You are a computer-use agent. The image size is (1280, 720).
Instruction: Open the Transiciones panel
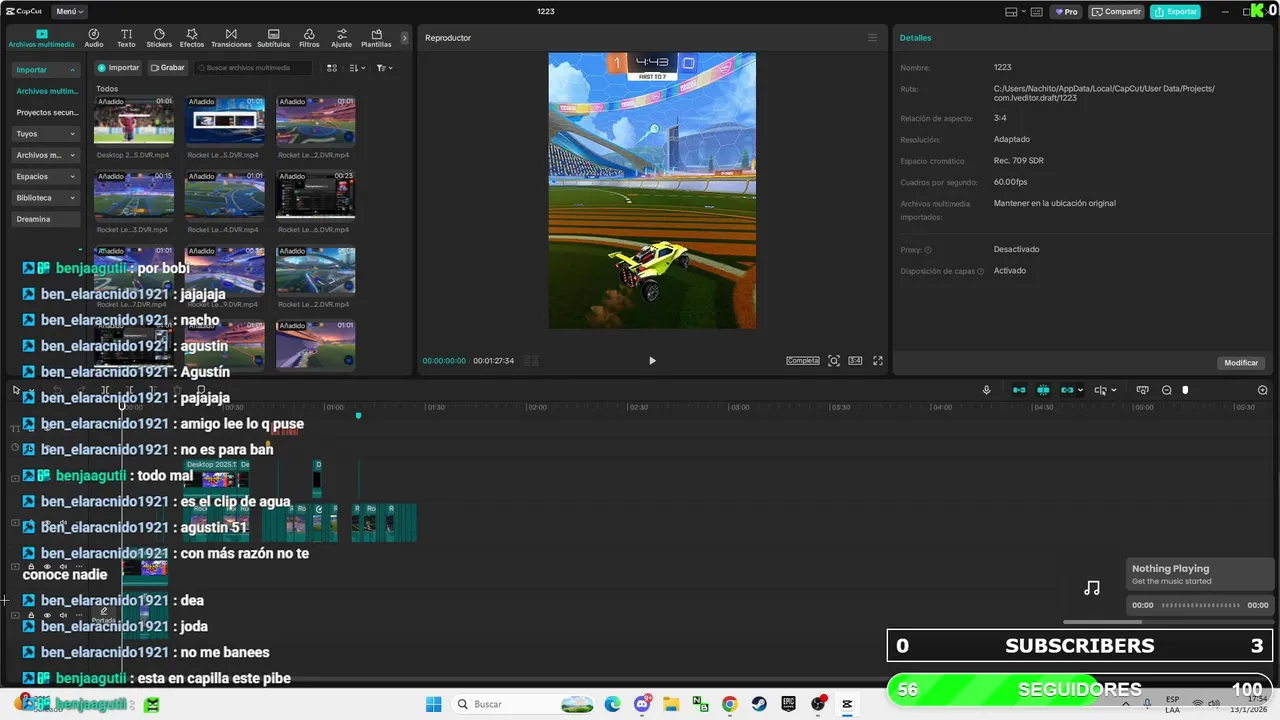231,39
